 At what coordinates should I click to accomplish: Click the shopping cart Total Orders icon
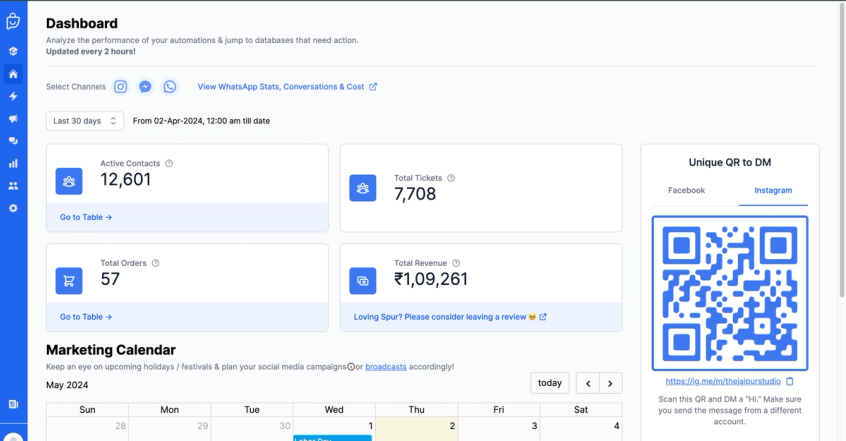(x=69, y=281)
